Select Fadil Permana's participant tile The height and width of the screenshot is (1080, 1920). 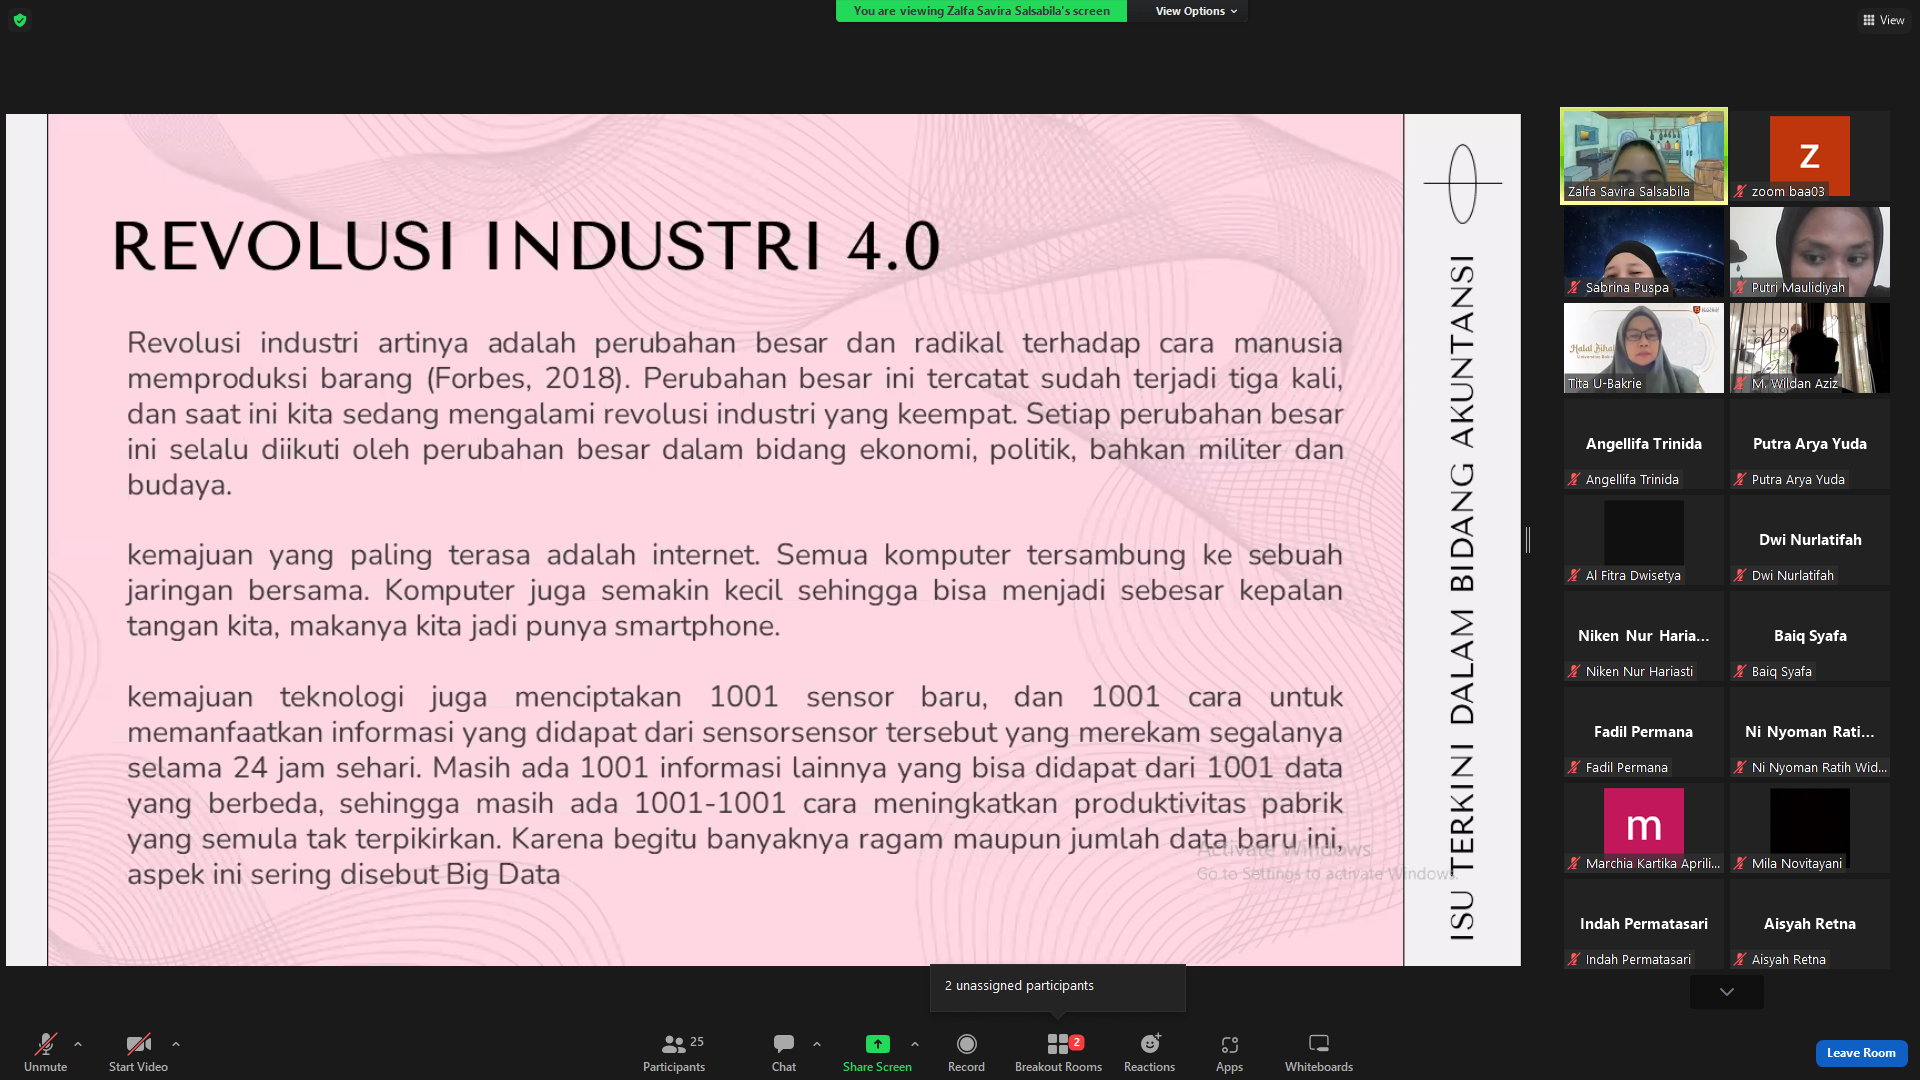(1644, 732)
